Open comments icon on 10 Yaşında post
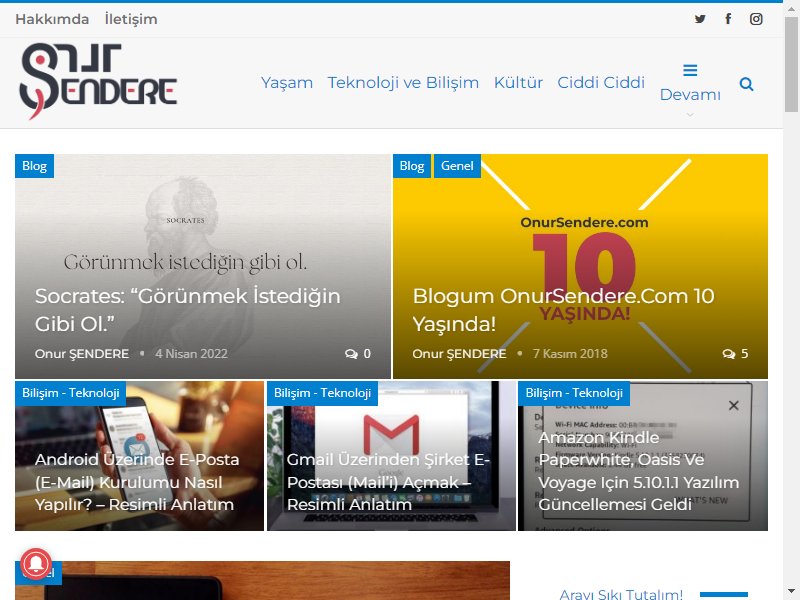 (729, 354)
